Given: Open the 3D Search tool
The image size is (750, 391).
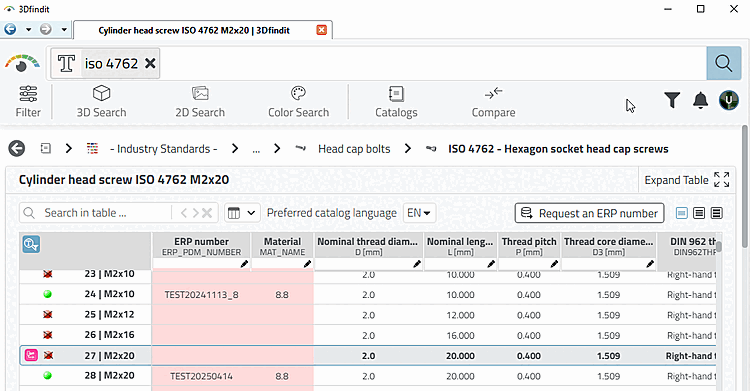Looking at the screenshot, I should coord(101,101).
